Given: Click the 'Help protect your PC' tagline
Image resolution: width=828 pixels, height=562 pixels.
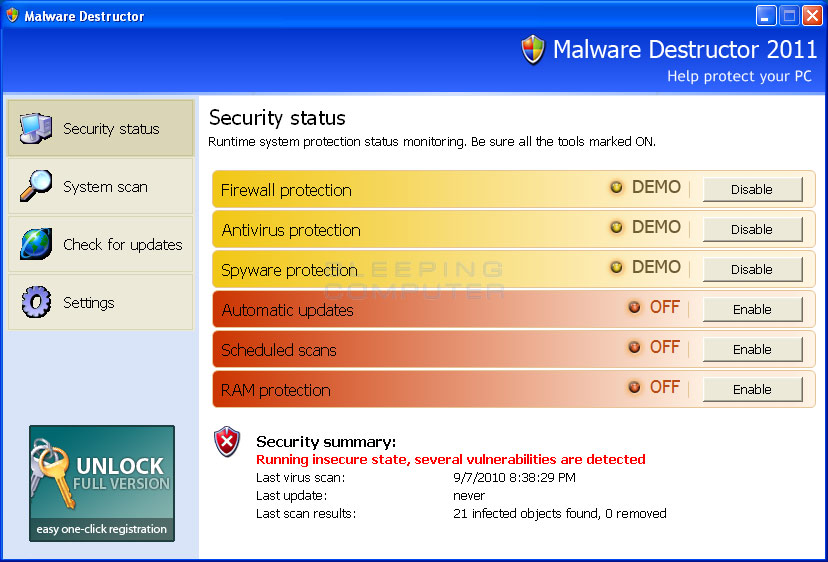Looking at the screenshot, I should coord(739,77).
